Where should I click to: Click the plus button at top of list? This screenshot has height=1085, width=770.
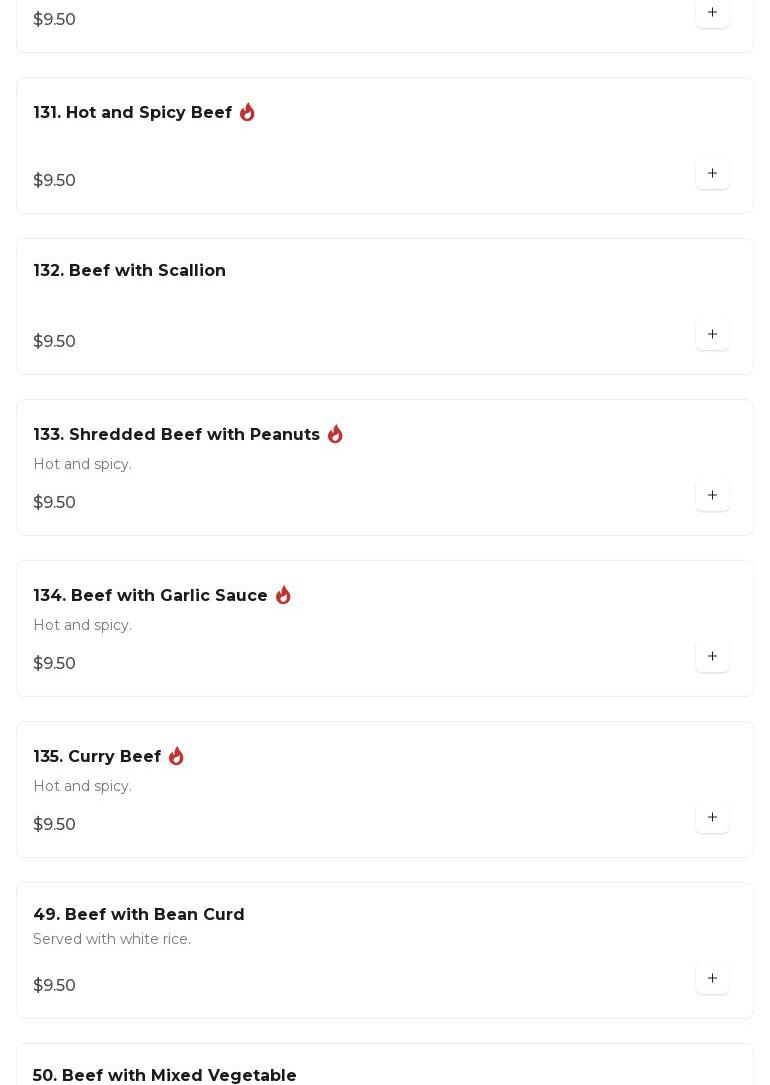click(712, 13)
